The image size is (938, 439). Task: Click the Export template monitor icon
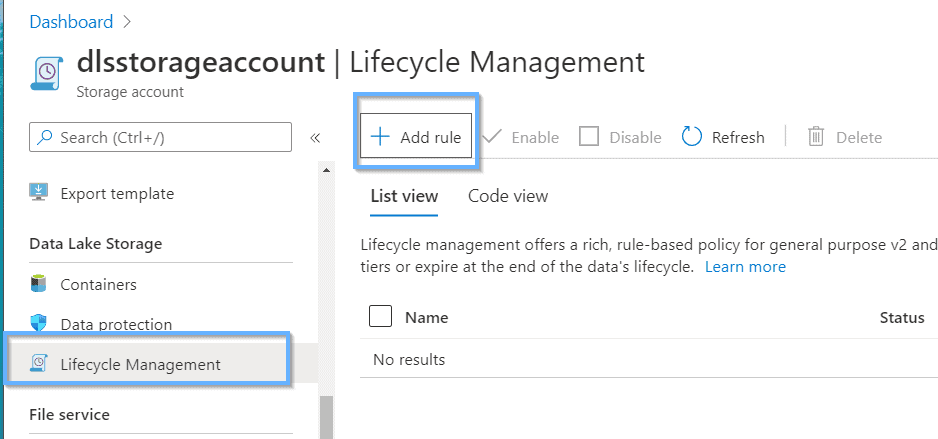pyautogui.click(x=38, y=193)
